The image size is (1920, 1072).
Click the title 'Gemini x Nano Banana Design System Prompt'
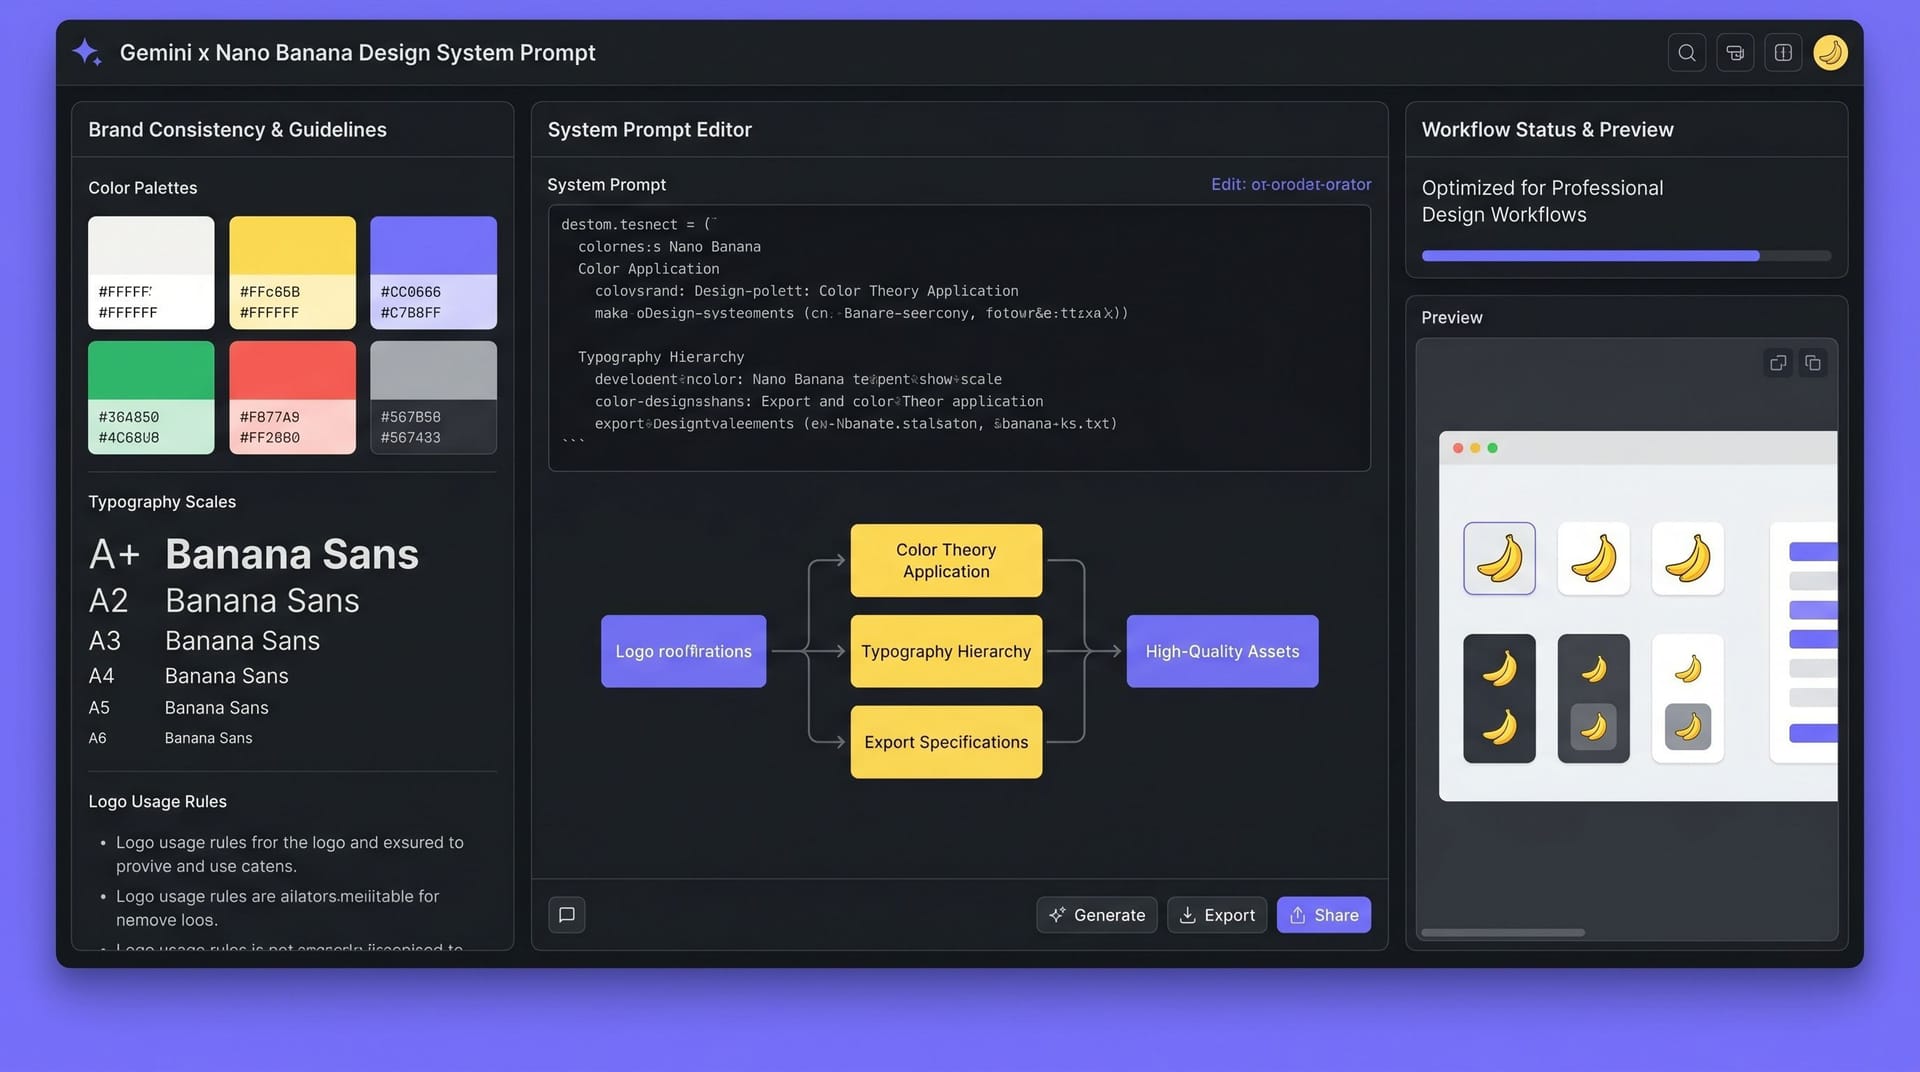tap(357, 53)
